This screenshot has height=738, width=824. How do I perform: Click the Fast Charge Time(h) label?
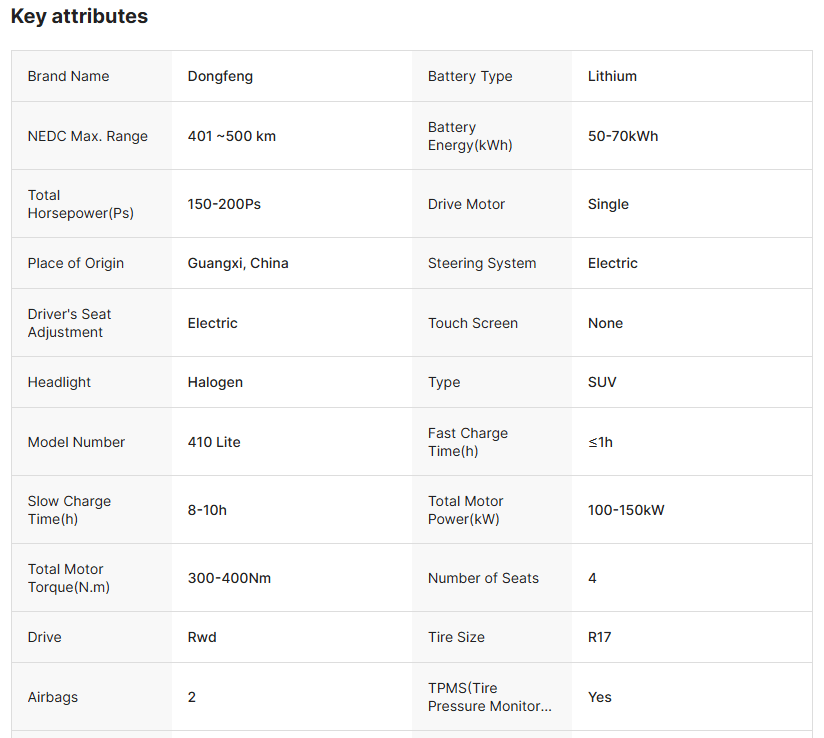coord(468,442)
